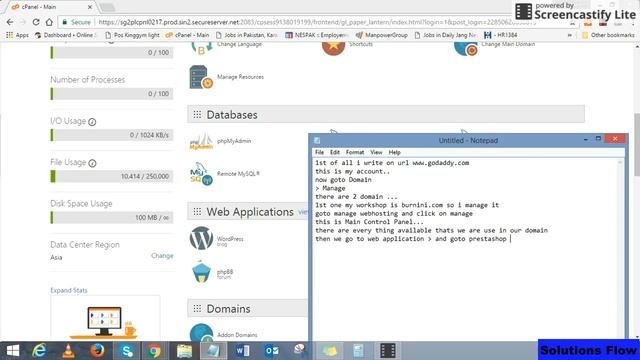Open the browser home page
Image resolution: width=640 pixels, height=360 pixels.
pos(49,22)
